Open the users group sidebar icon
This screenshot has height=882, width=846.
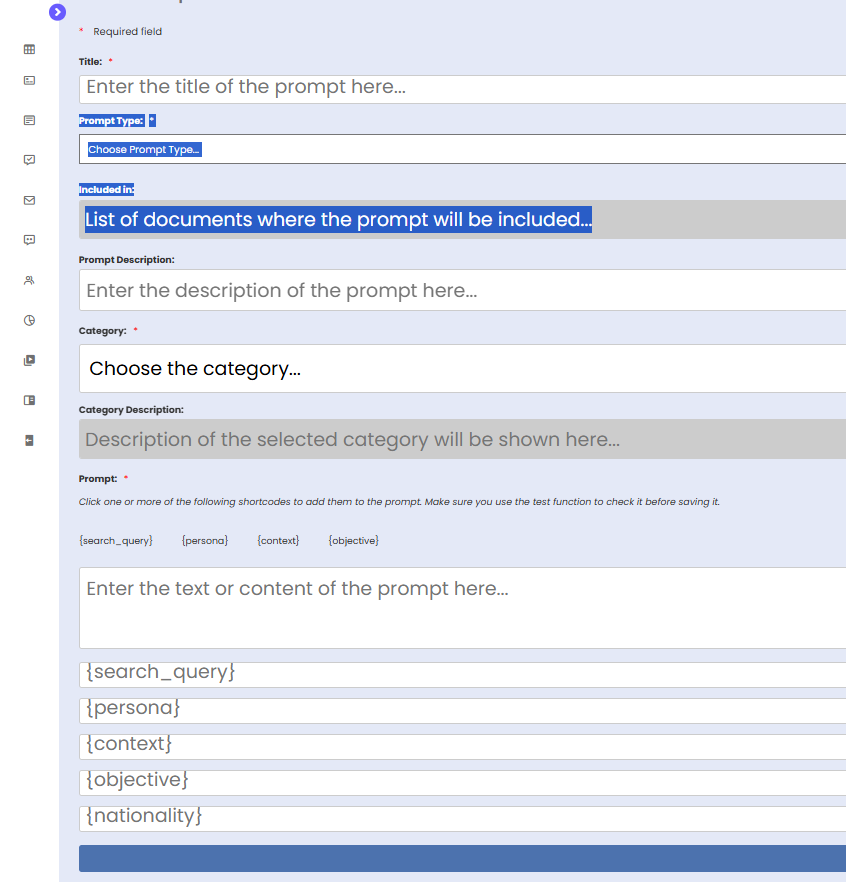[x=29, y=280]
